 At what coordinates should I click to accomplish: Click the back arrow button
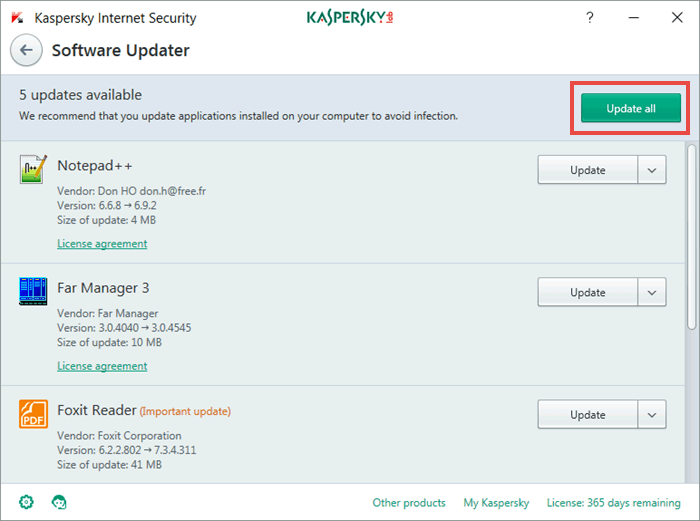(x=26, y=50)
